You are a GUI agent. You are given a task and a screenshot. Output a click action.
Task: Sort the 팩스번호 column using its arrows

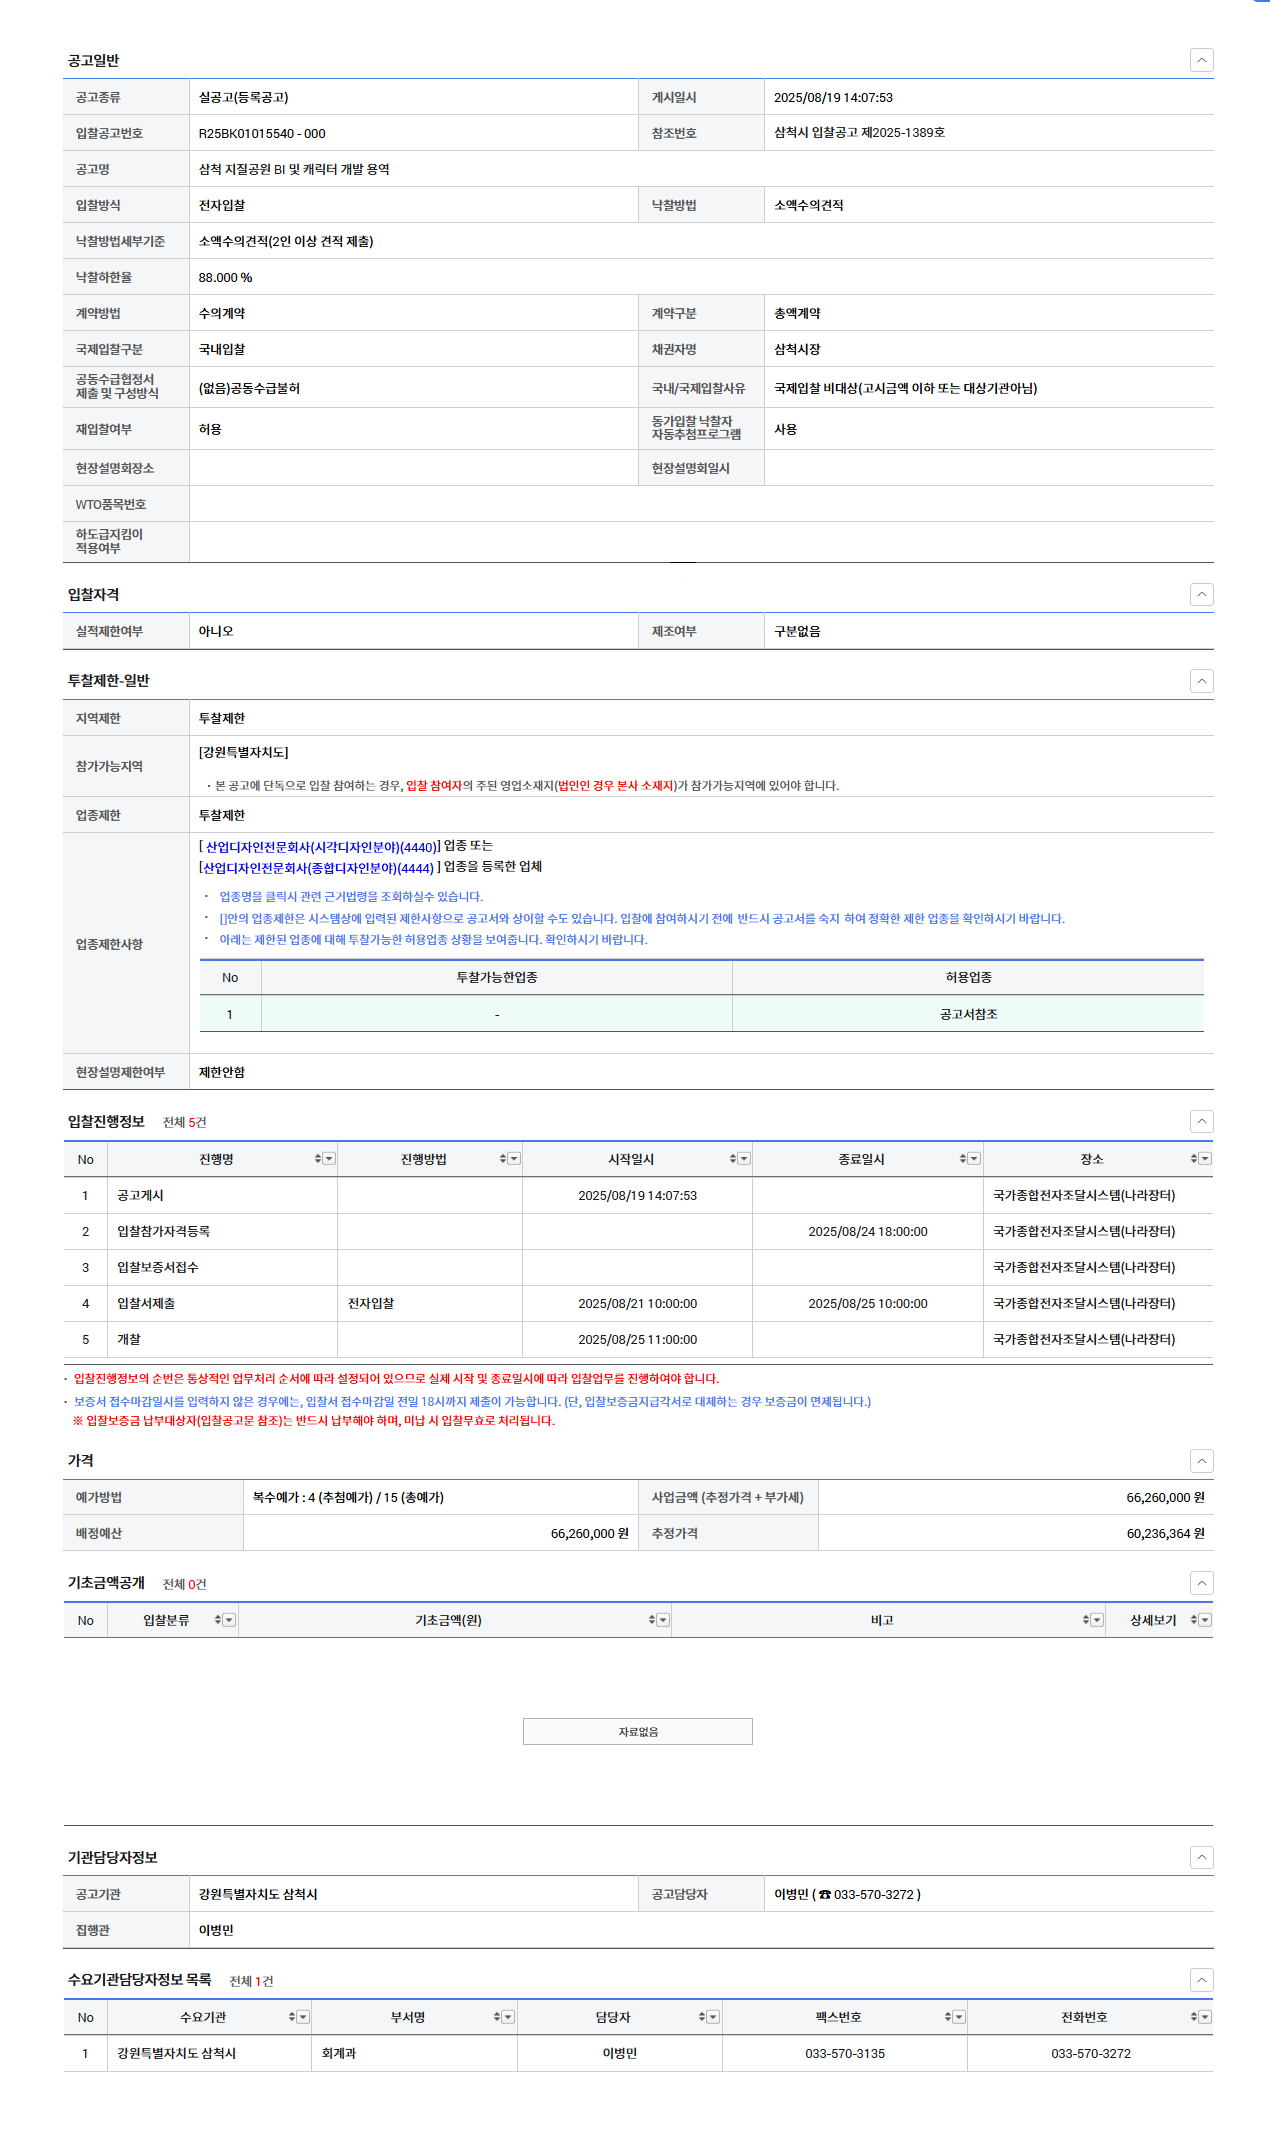(x=948, y=2017)
